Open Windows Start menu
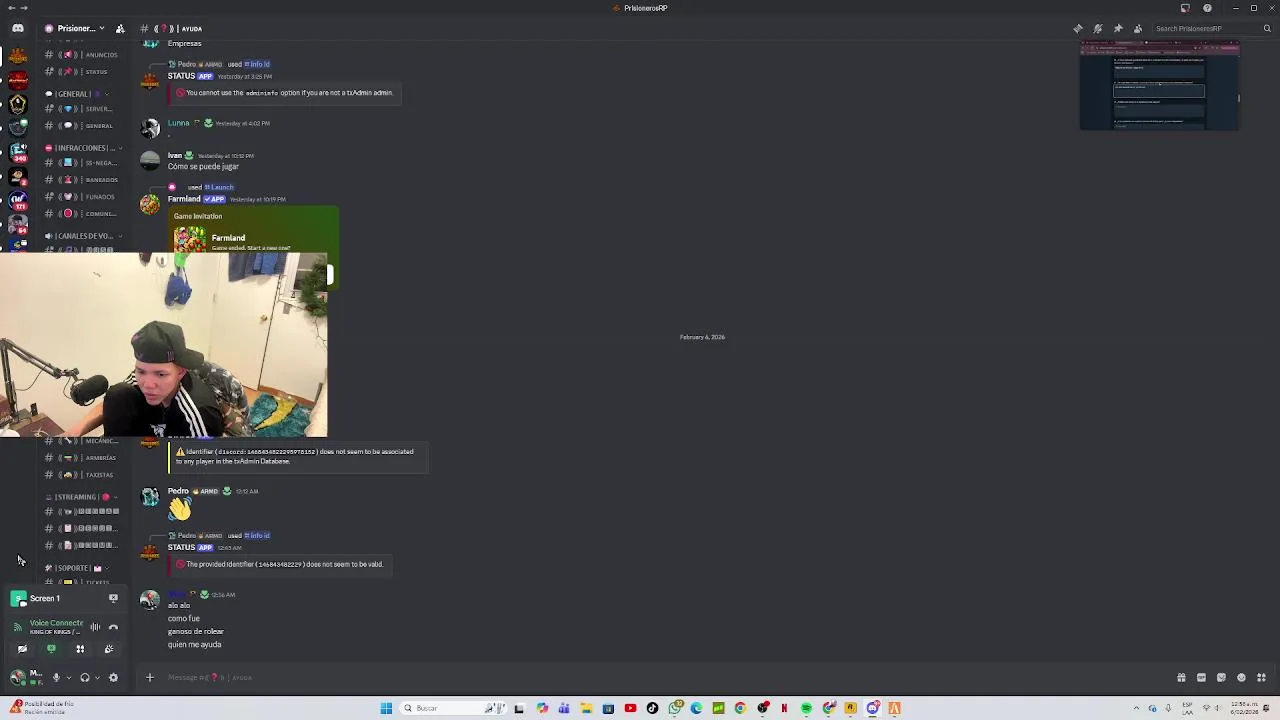1280x720 pixels. point(386,708)
